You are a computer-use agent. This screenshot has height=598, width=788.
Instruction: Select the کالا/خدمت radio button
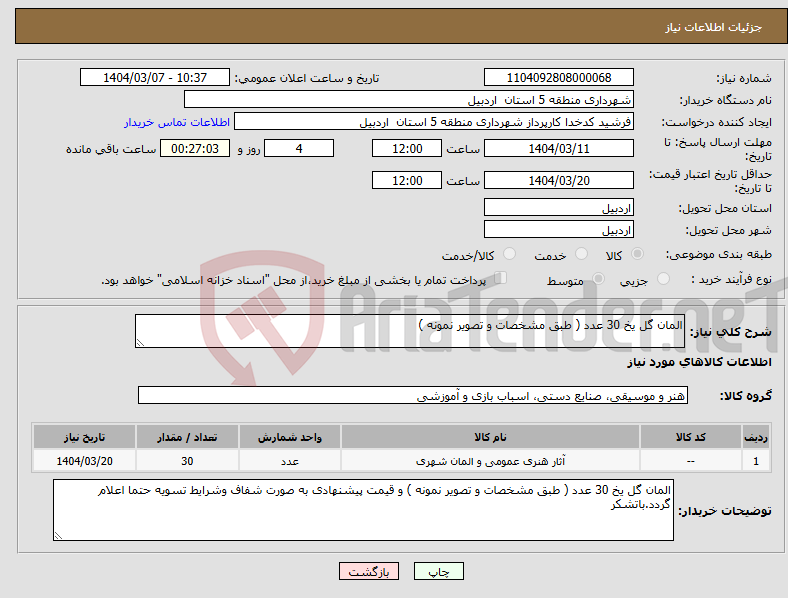click(x=509, y=254)
